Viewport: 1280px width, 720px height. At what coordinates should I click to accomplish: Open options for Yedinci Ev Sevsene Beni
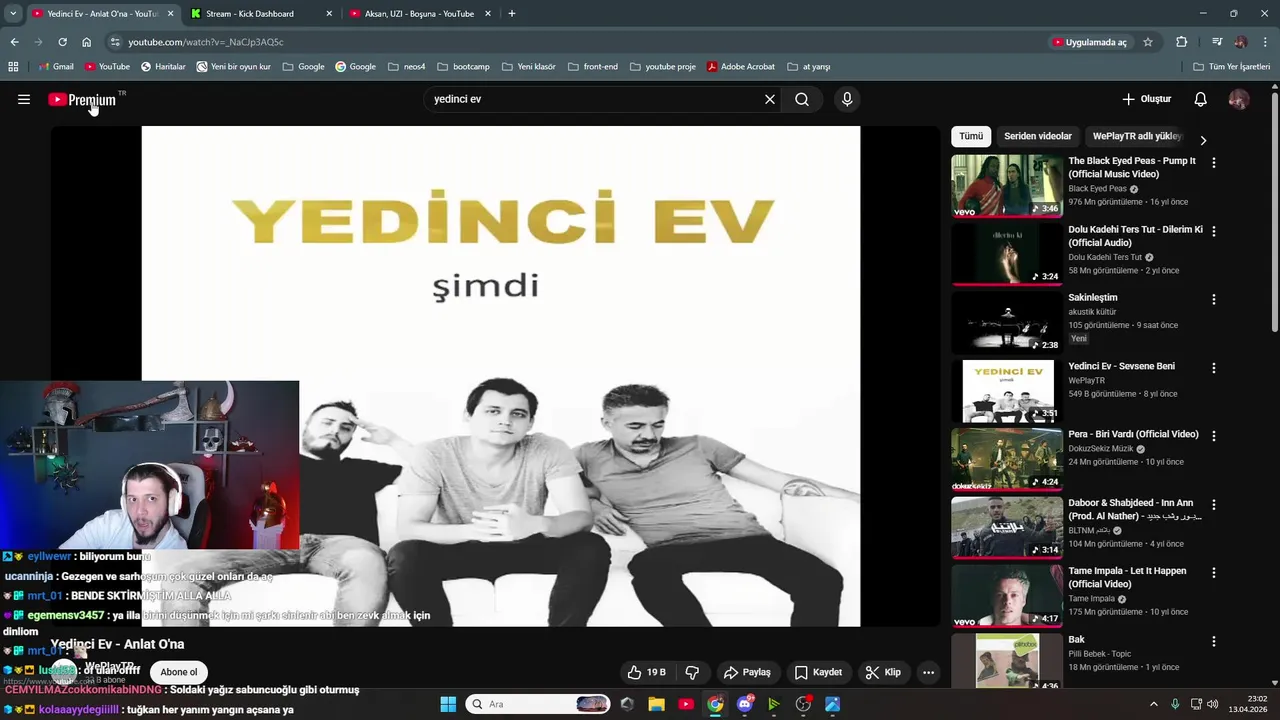pyautogui.click(x=1214, y=368)
